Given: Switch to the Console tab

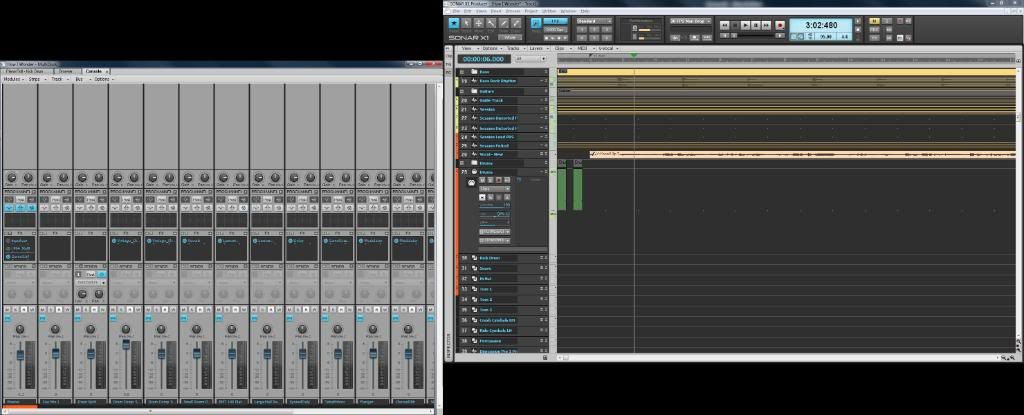Looking at the screenshot, I should coord(94,71).
